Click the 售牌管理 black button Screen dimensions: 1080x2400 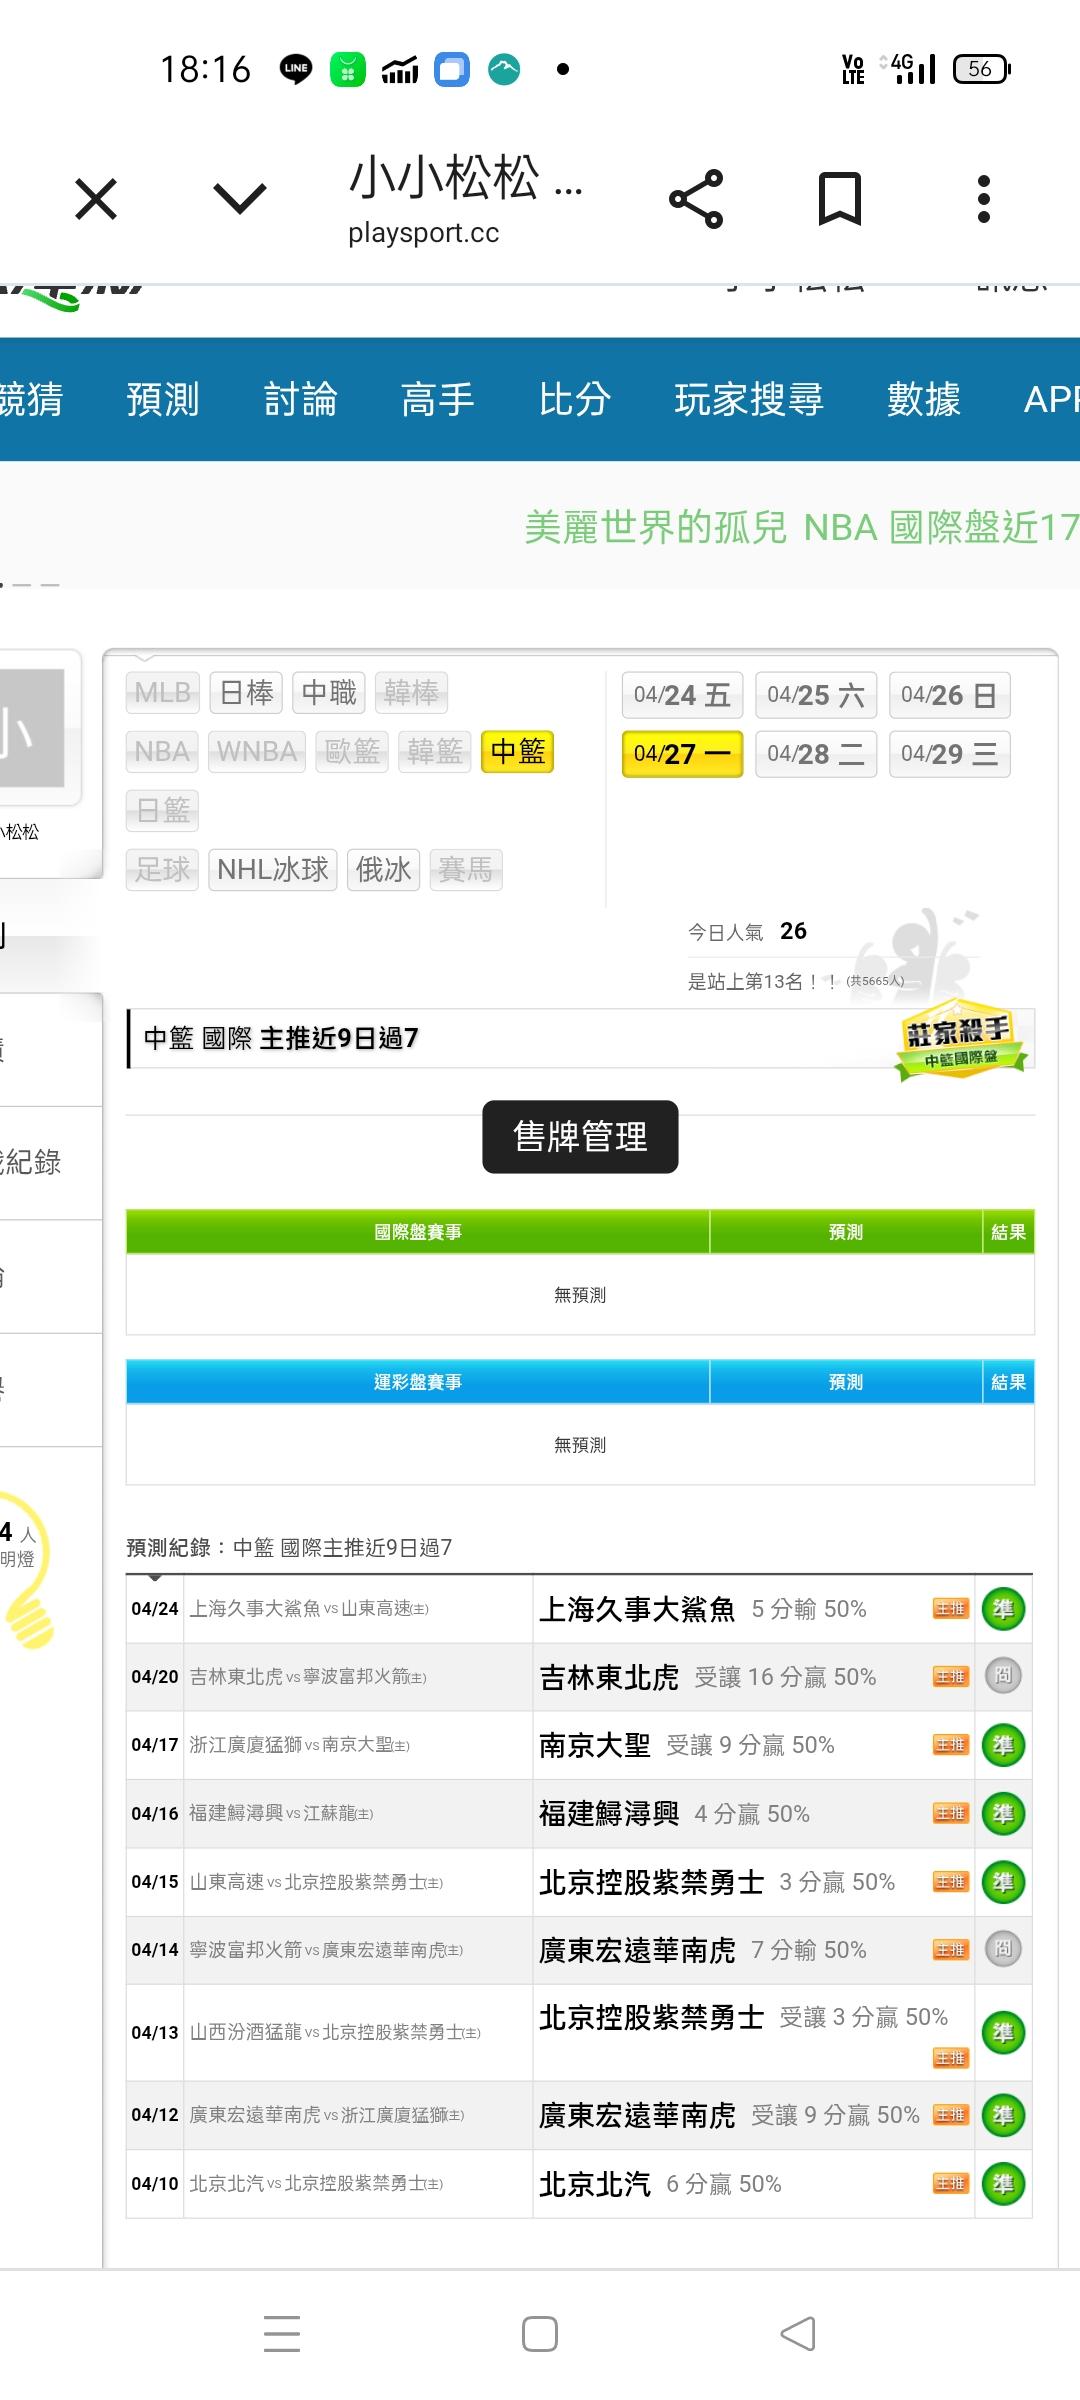[x=580, y=1137]
